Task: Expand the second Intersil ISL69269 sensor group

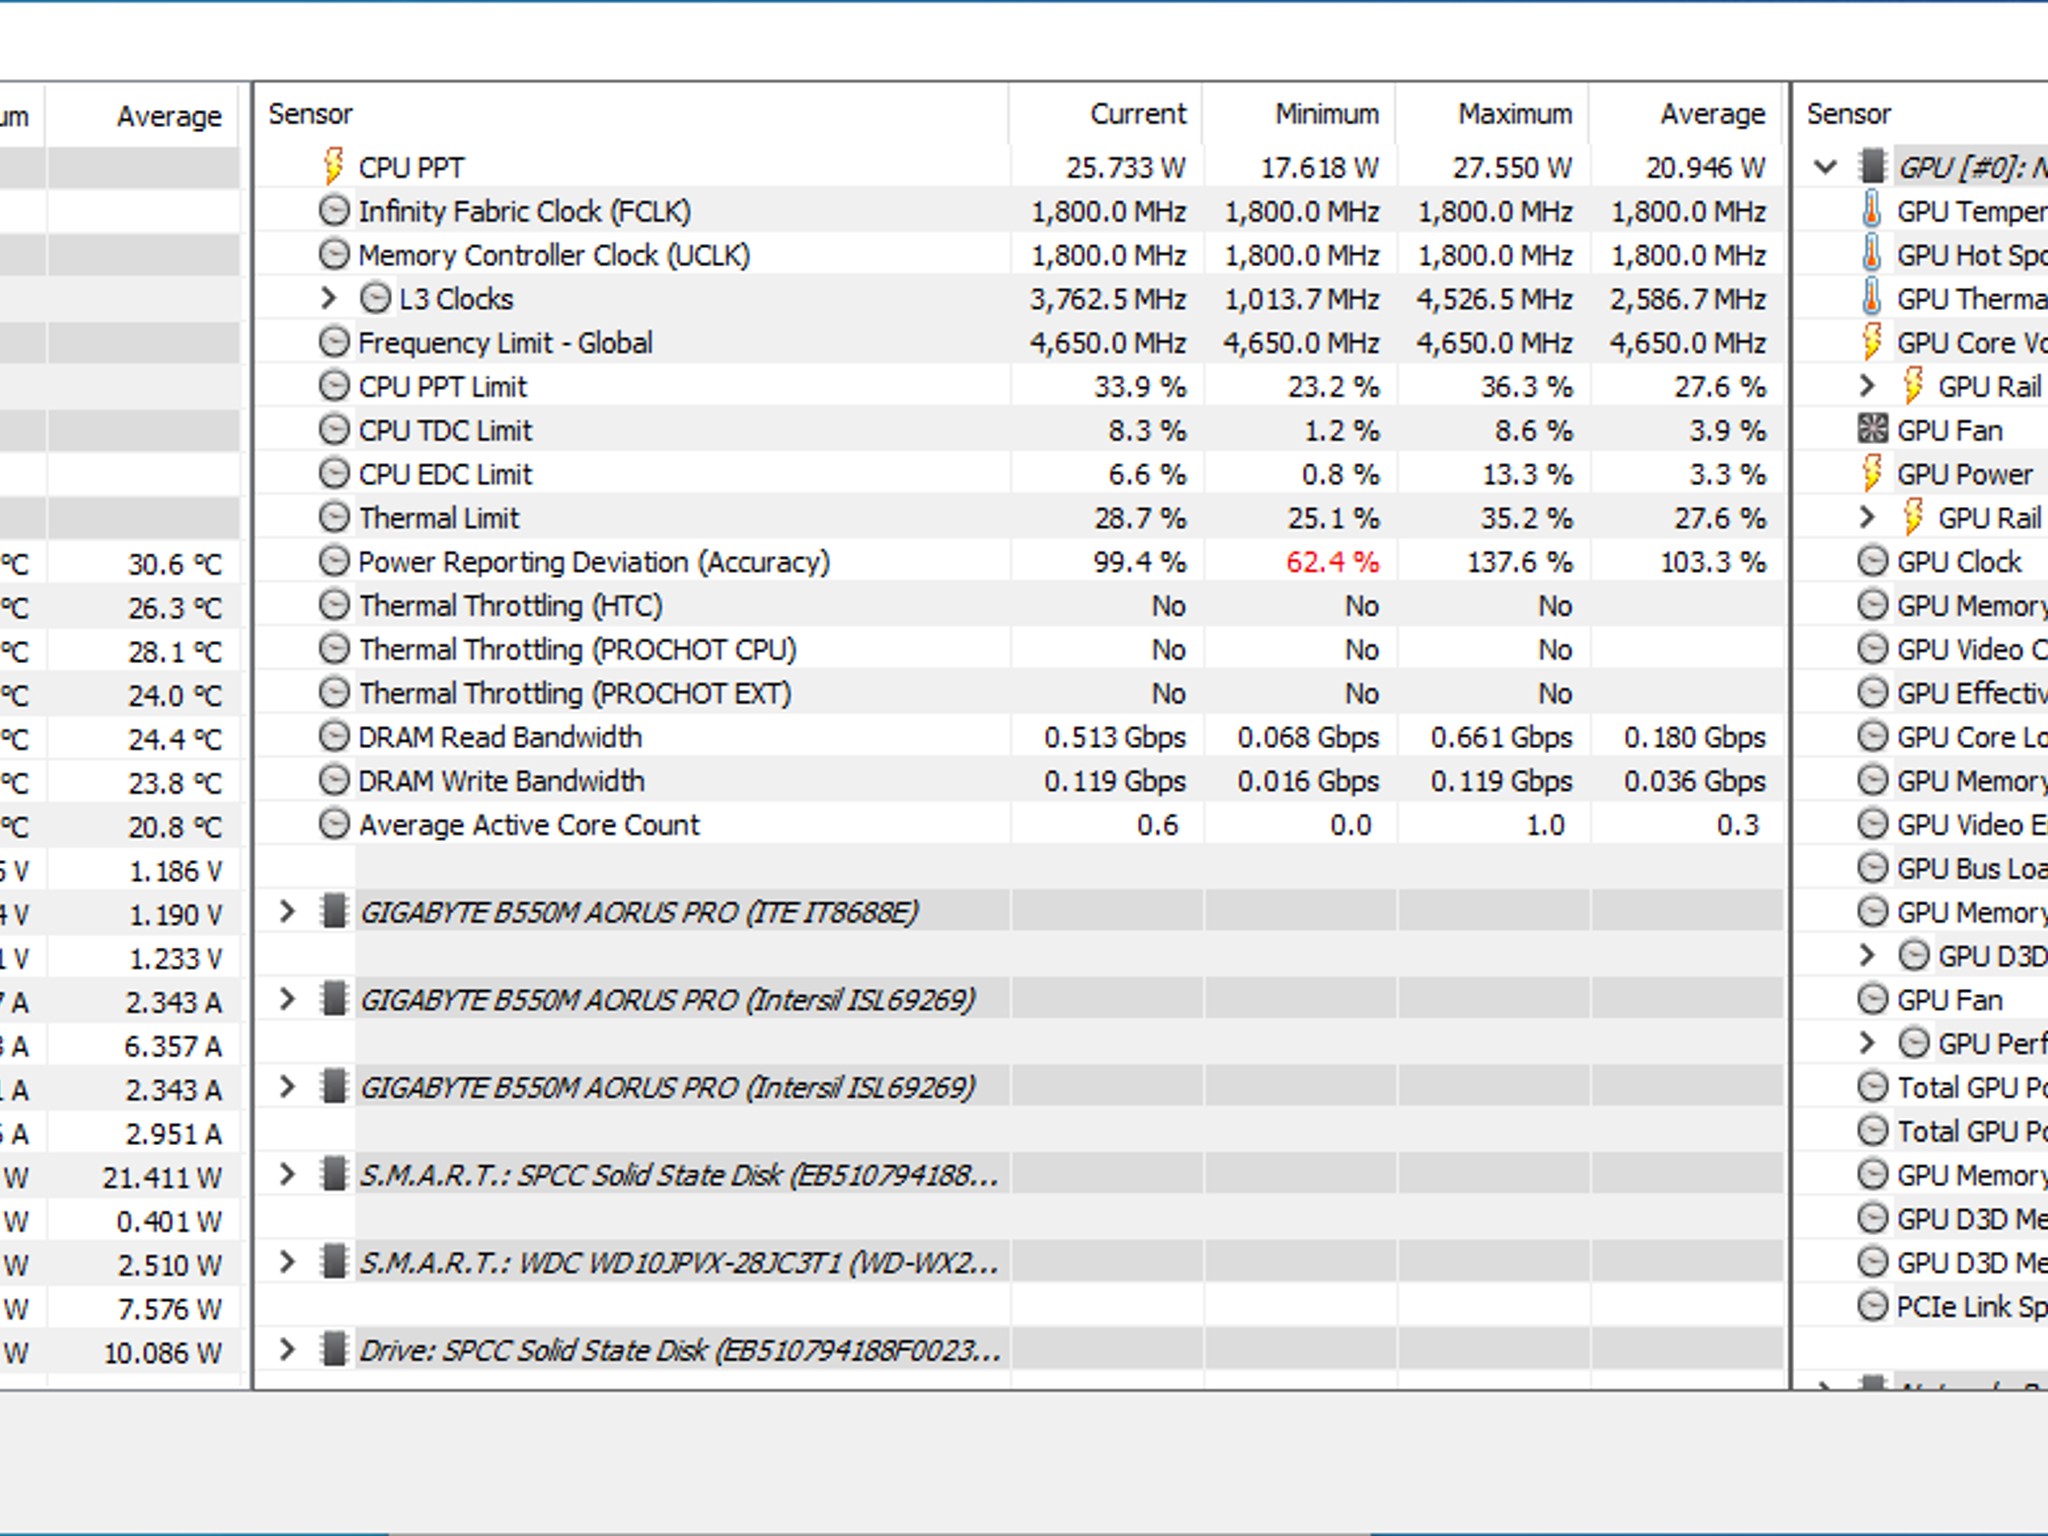Action: 287,1087
